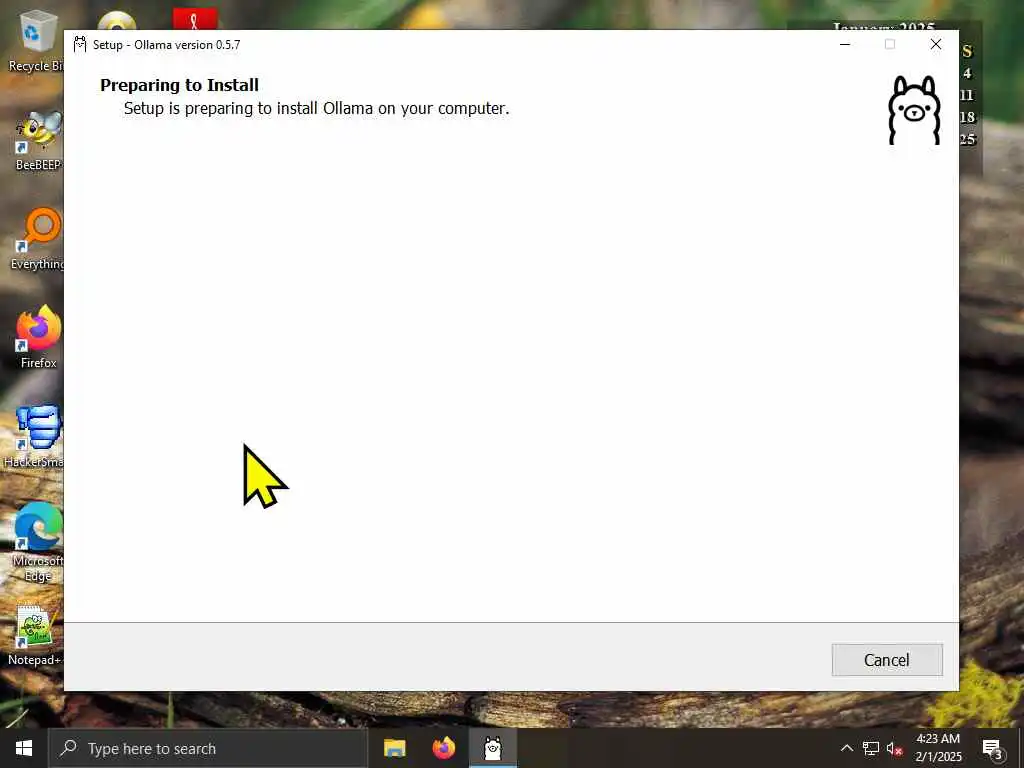The width and height of the screenshot is (1024, 768).
Task: Select the HackerSmacker desktop shortcut
Action: pos(35,436)
